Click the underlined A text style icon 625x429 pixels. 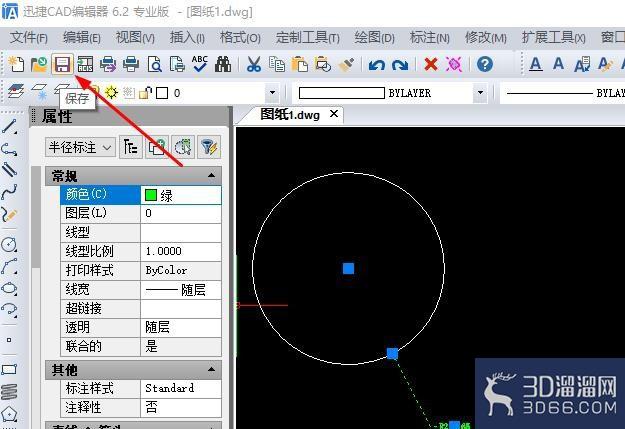click(535, 64)
